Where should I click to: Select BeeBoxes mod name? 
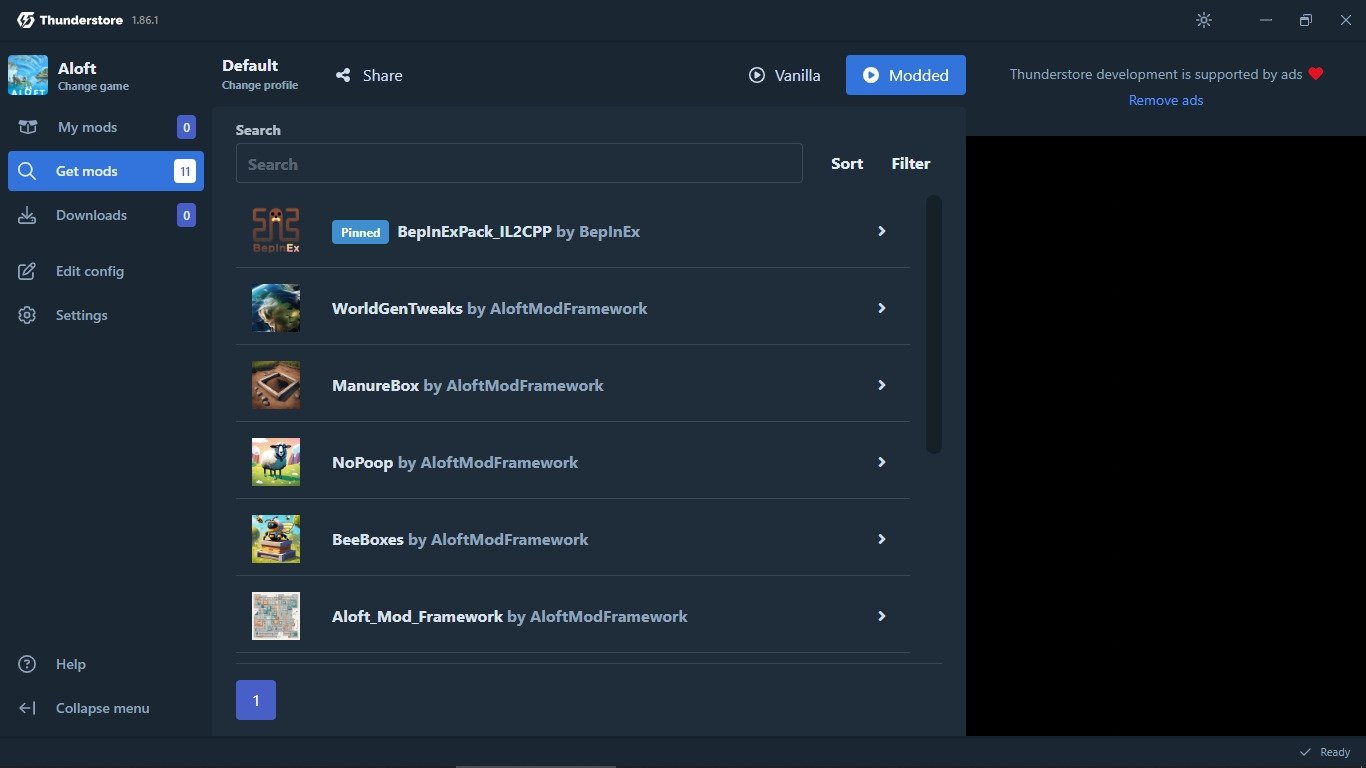pos(368,539)
